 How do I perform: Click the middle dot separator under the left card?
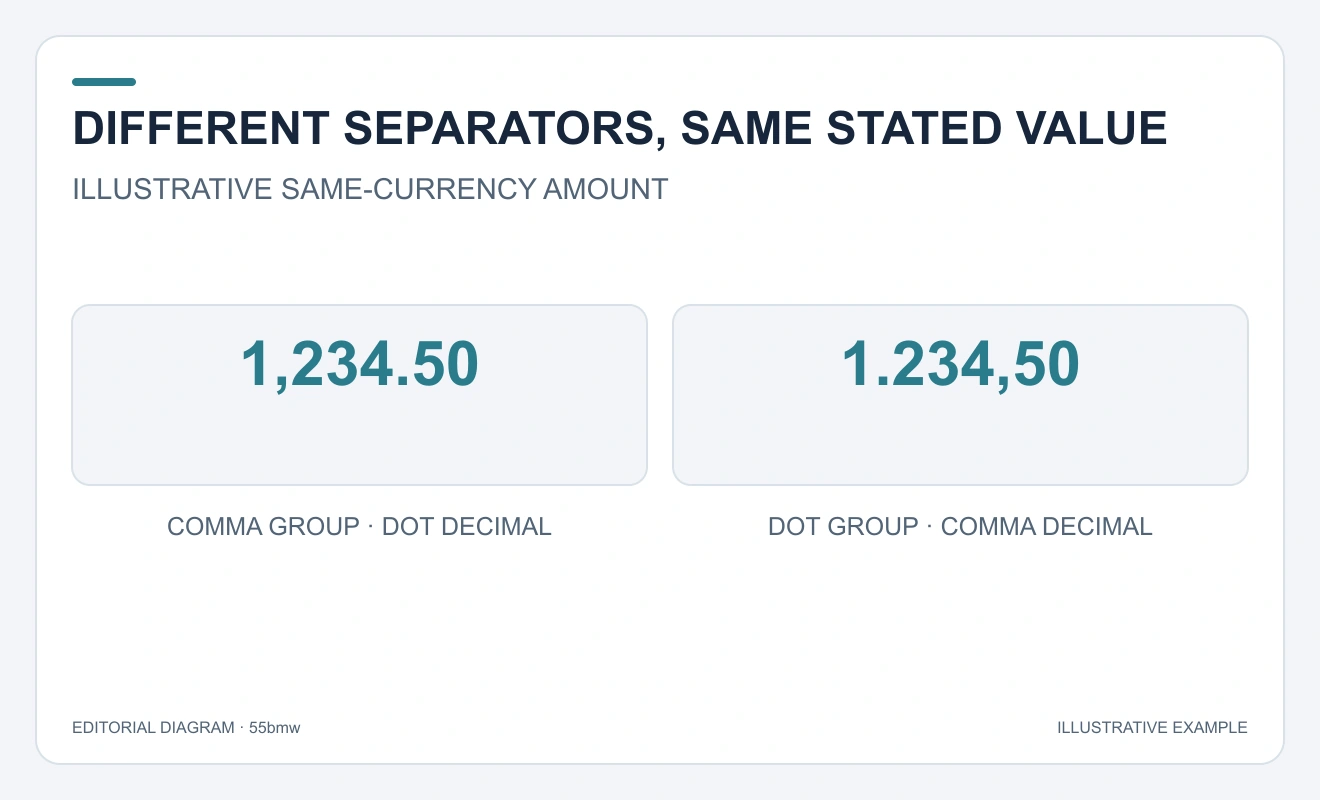[371, 526]
